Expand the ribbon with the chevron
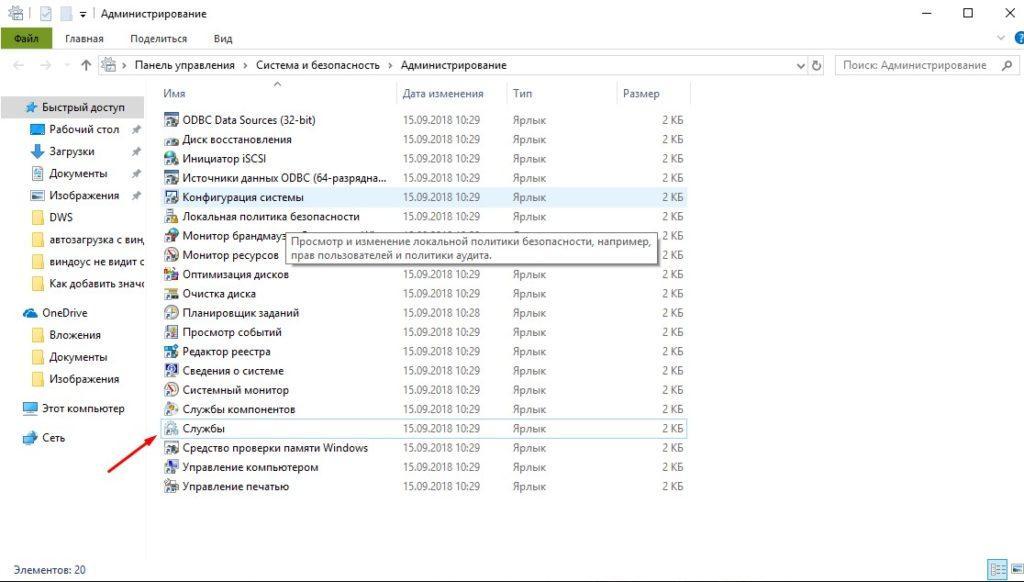Image resolution: width=1024 pixels, height=582 pixels. point(1000,39)
